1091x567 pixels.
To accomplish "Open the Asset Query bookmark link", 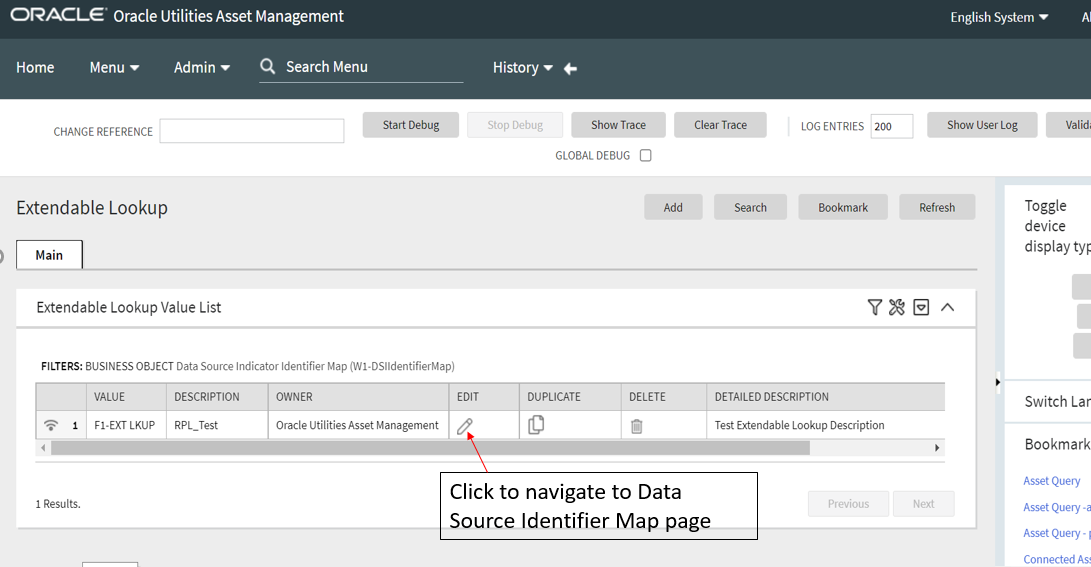I will point(1051,481).
